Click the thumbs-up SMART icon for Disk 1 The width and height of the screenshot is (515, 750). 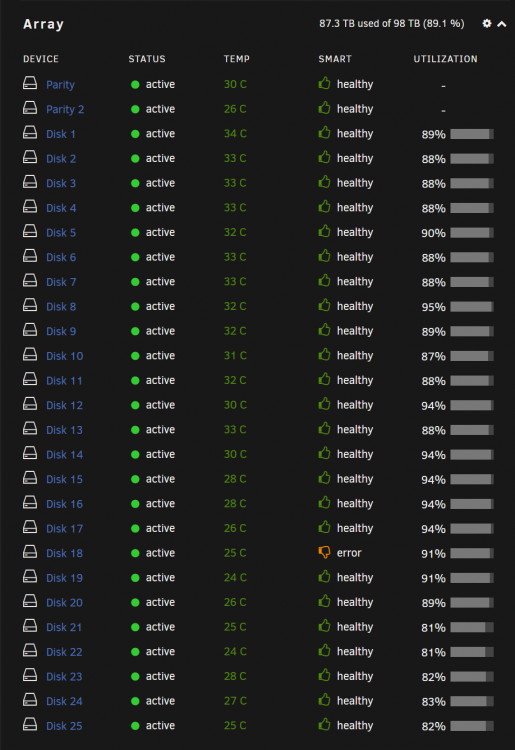[324, 132]
